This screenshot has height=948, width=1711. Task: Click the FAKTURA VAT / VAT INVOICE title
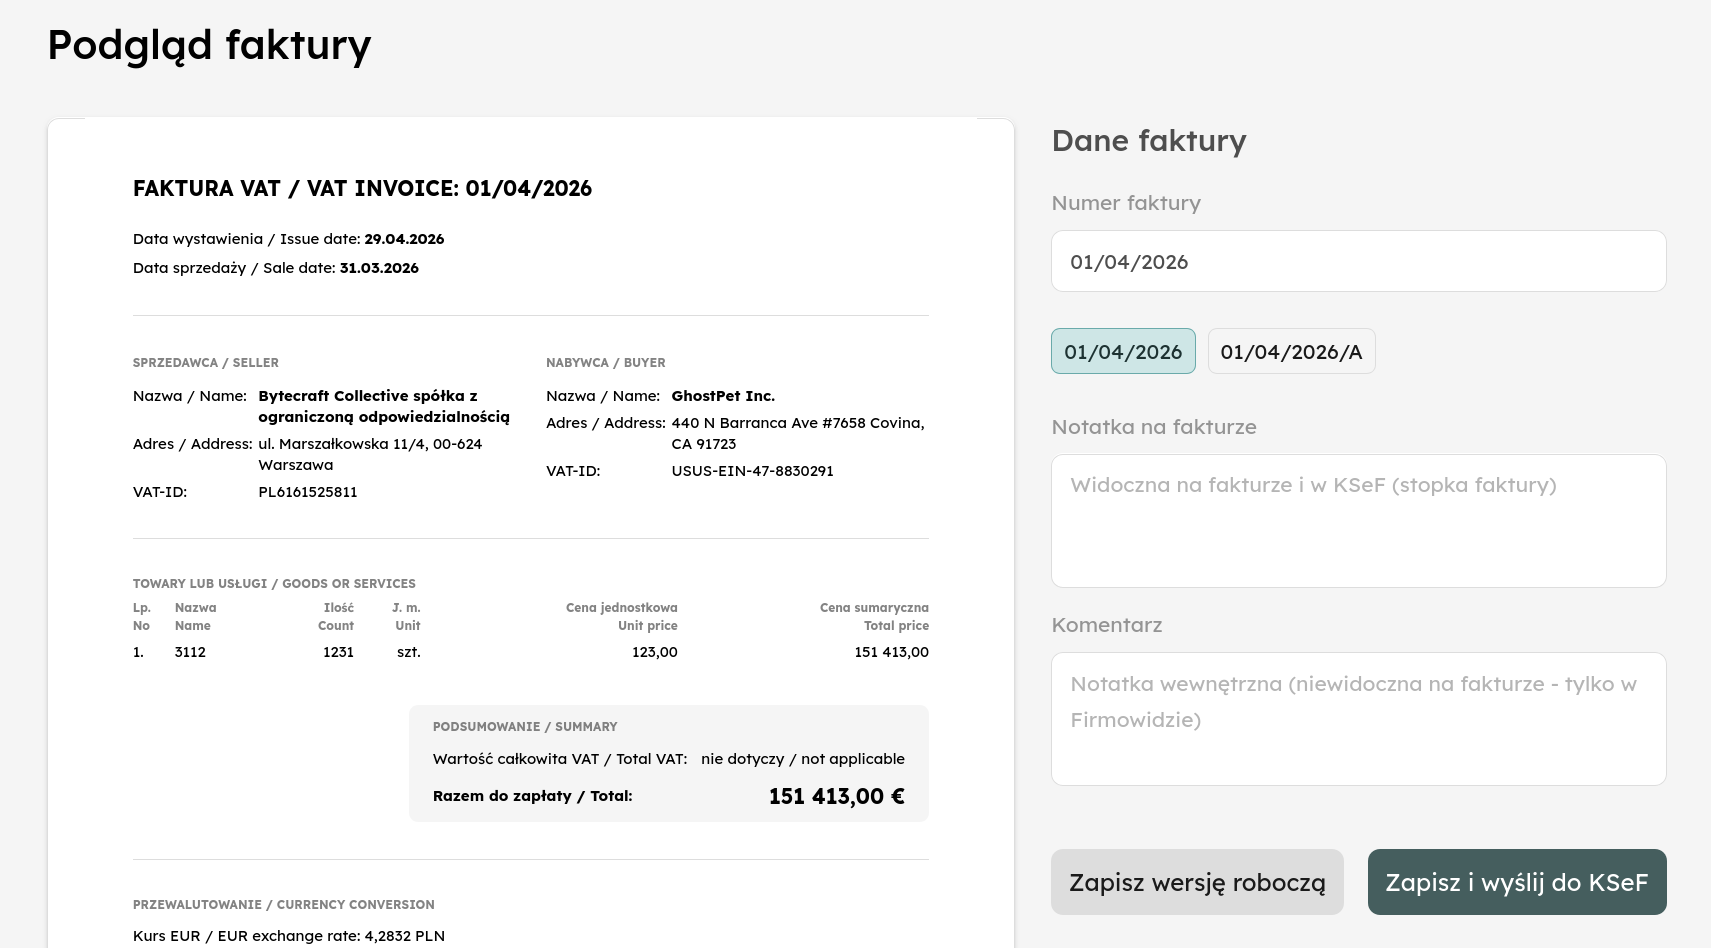362,188
